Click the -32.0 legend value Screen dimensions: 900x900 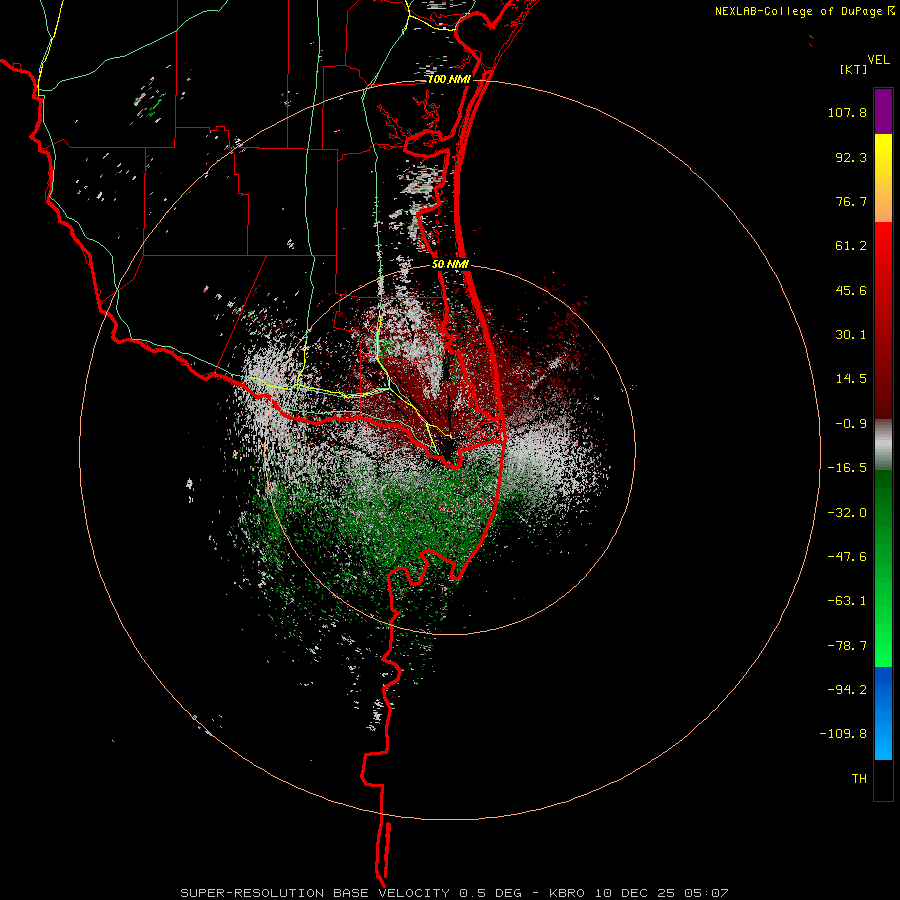847,513
